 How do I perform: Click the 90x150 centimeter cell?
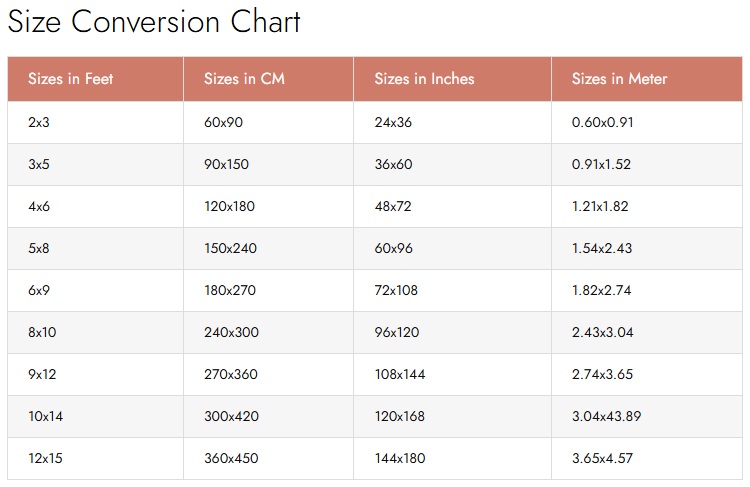[x=268, y=165]
